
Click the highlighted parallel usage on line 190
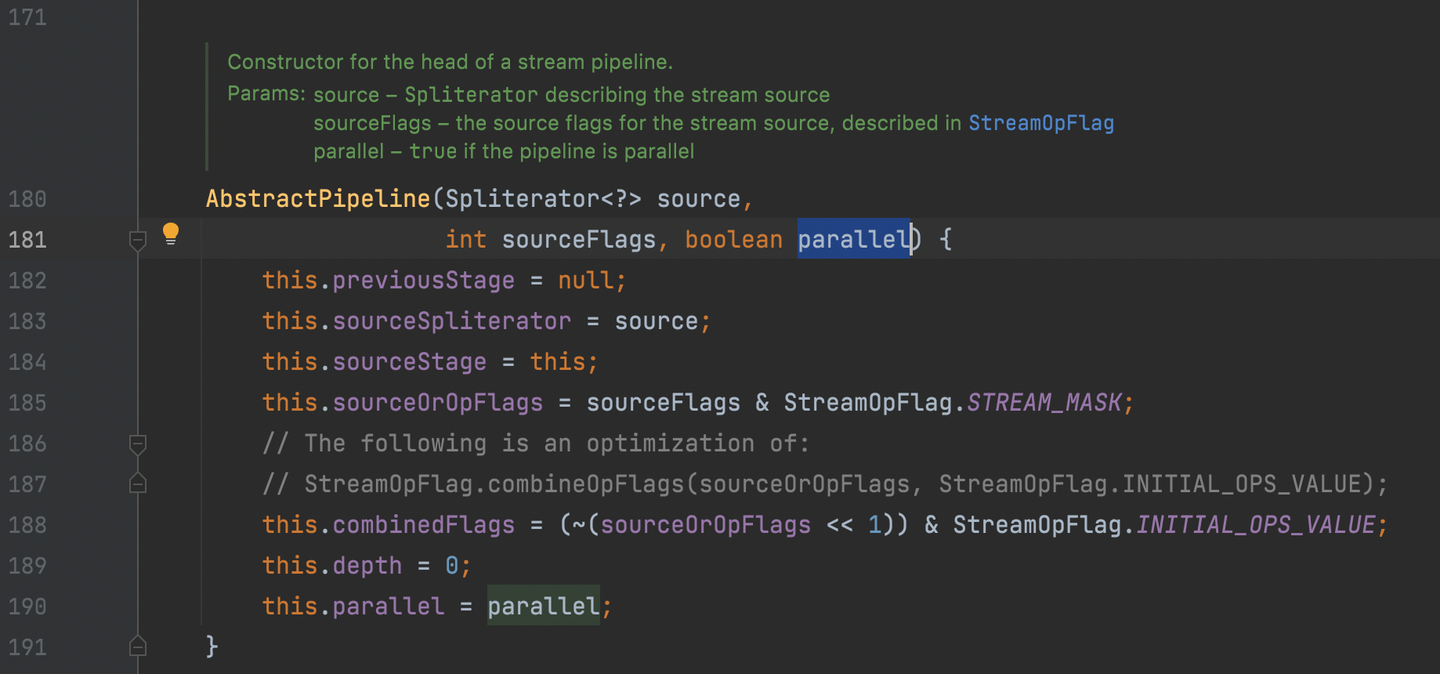point(543,607)
